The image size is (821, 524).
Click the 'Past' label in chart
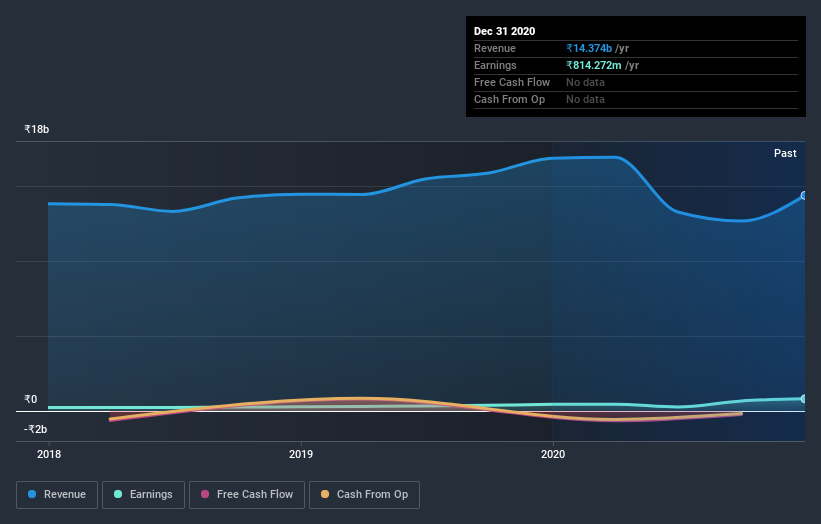785,153
